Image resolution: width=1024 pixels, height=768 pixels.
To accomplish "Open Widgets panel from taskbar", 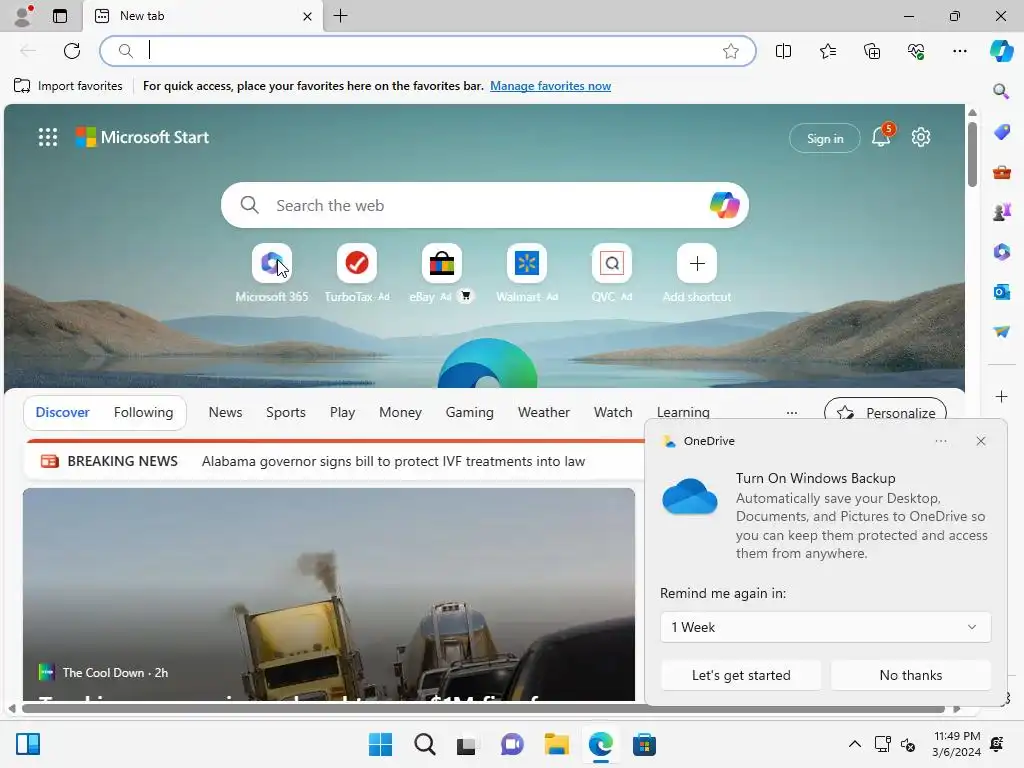I will pyautogui.click(x=28, y=744).
